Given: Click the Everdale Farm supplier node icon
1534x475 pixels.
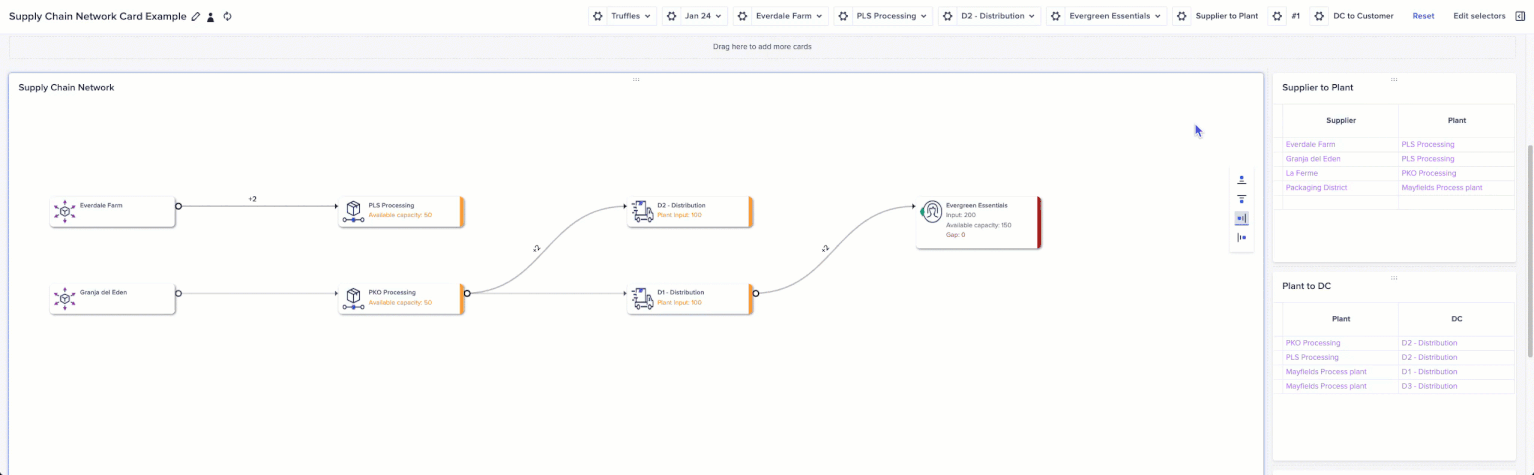Looking at the screenshot, I should pyautogui.click(x=65, y=211).
